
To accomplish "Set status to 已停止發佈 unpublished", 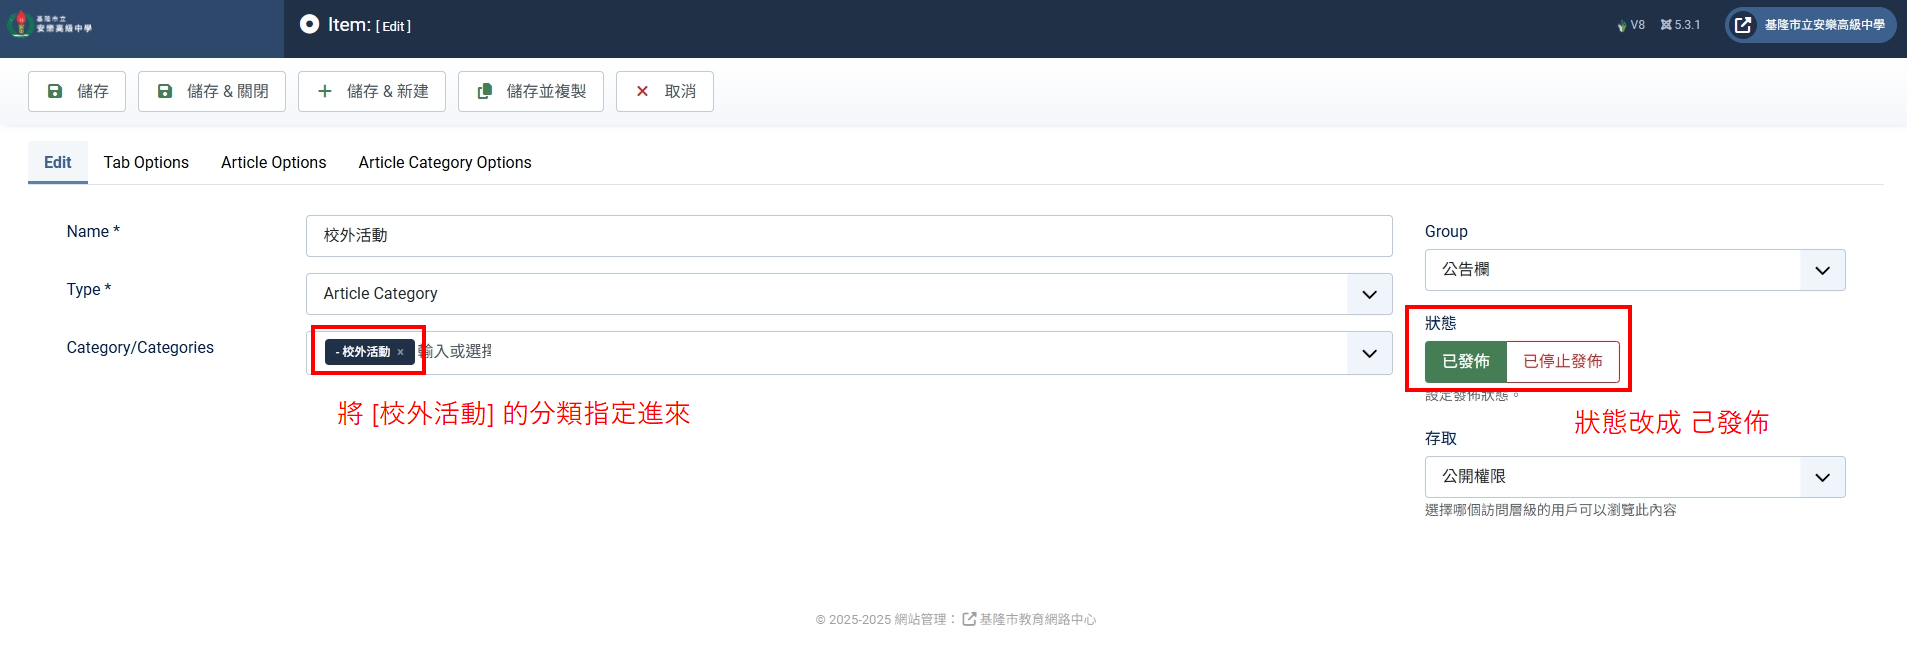I will (1562, 361).
